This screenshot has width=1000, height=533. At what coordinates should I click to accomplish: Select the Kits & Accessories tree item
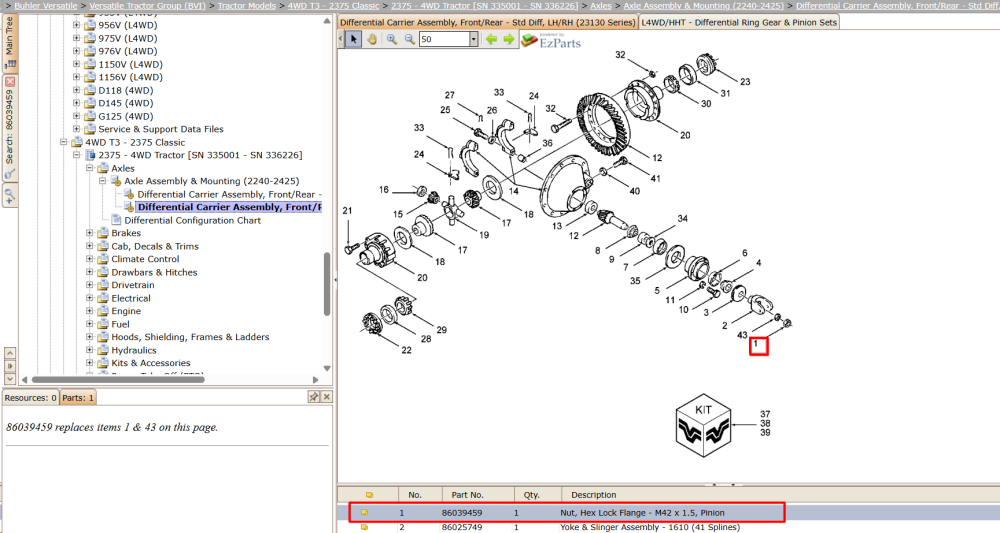click(x=151, y=363)
